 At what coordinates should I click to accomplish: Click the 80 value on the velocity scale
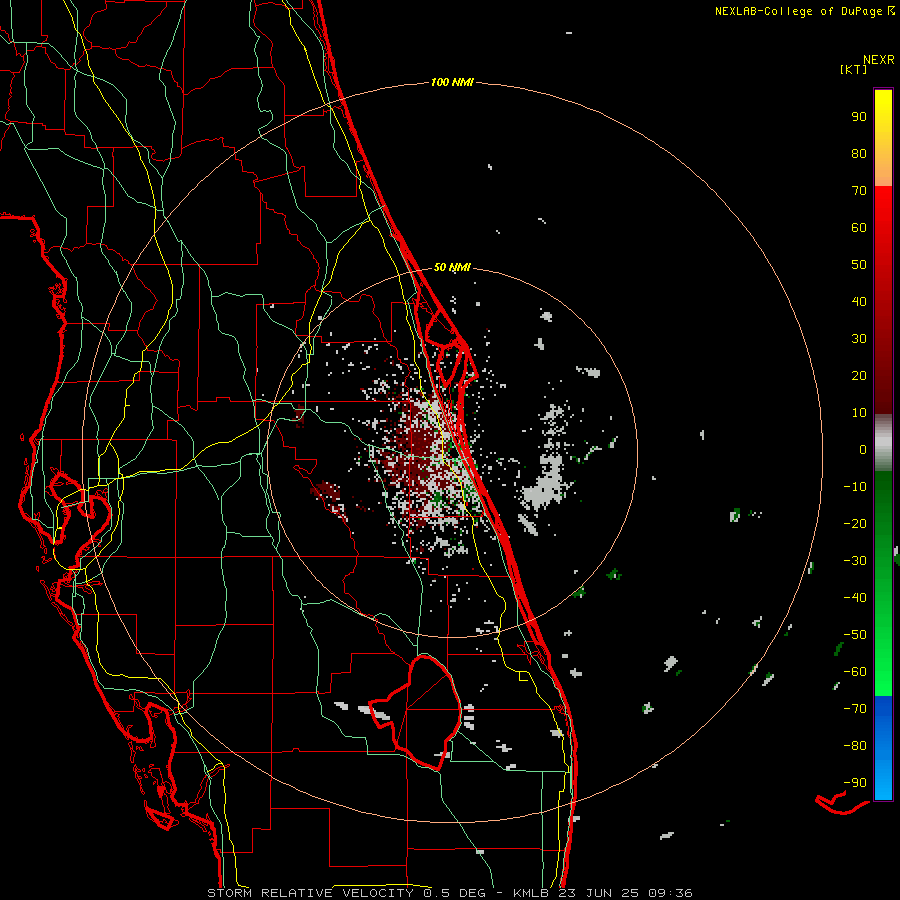click(859, 153)
